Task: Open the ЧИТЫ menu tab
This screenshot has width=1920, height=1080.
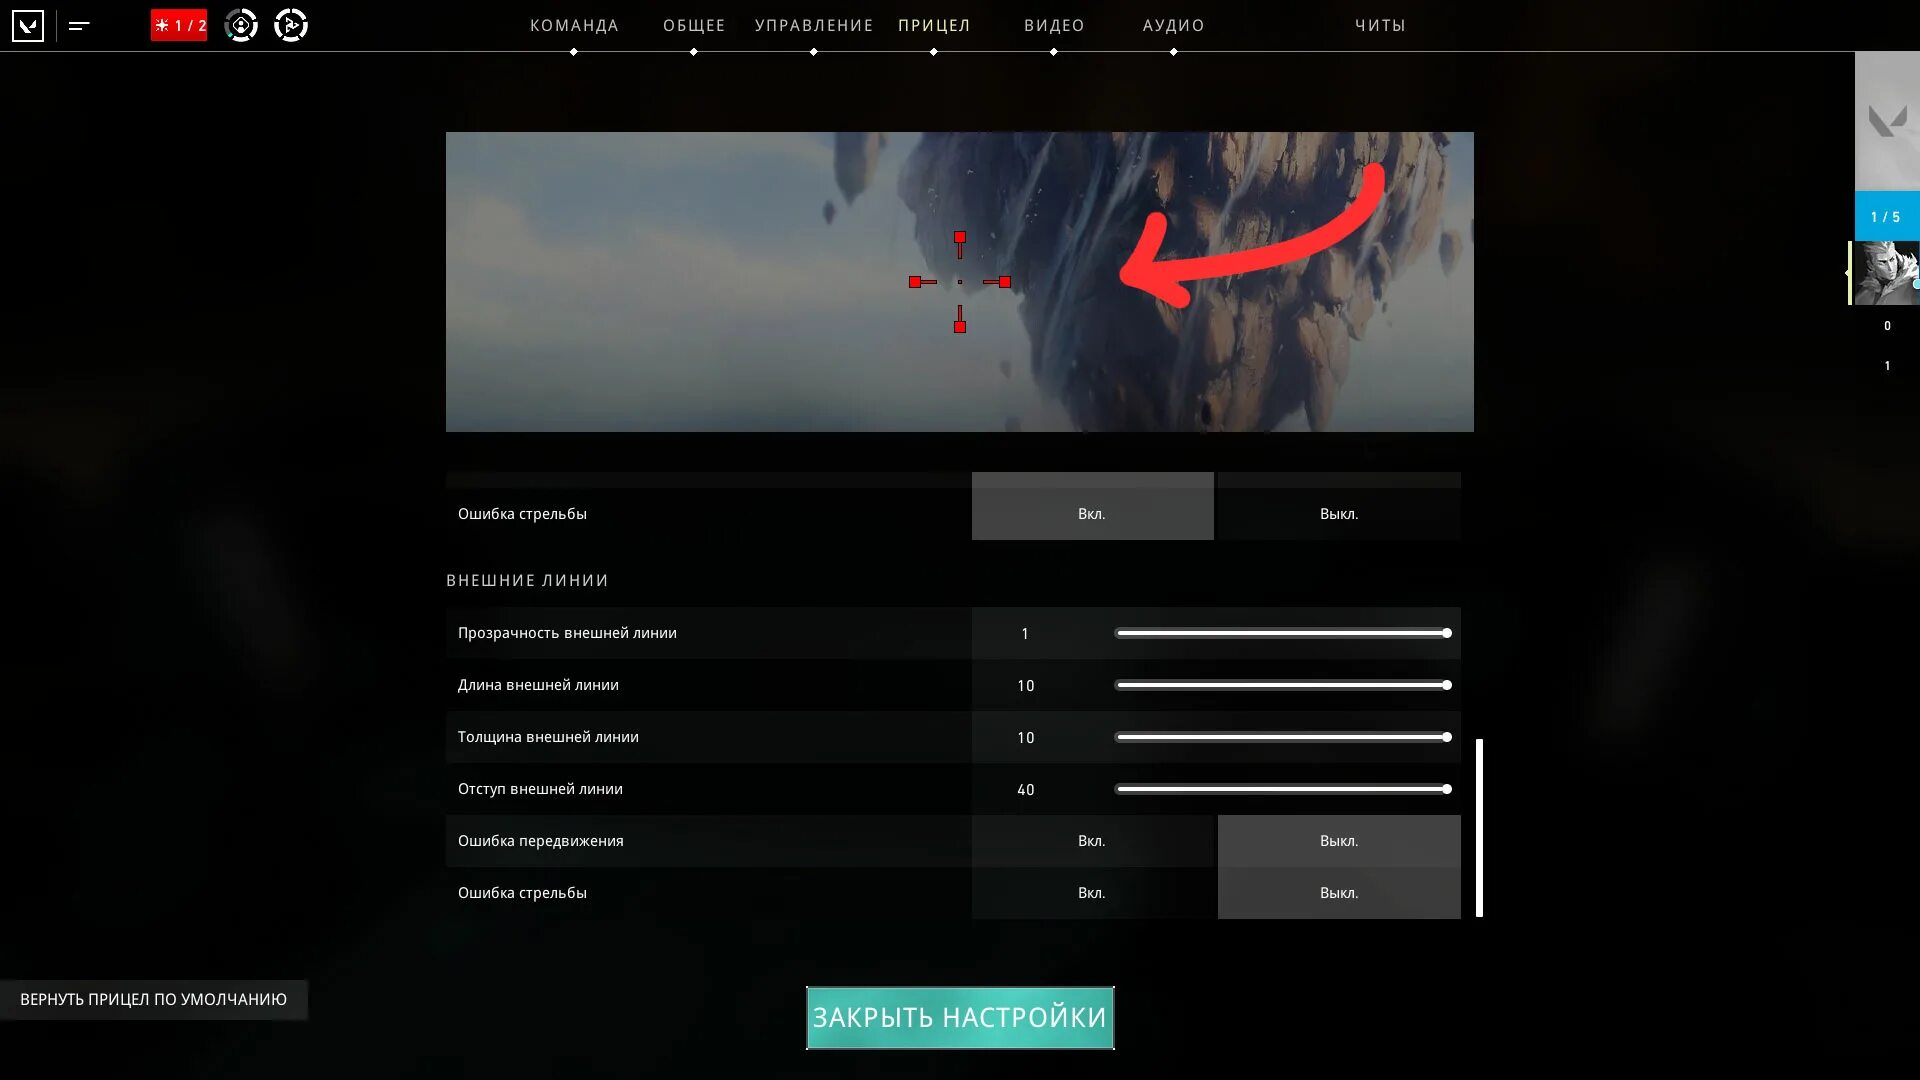Action: click(1379, 25)
